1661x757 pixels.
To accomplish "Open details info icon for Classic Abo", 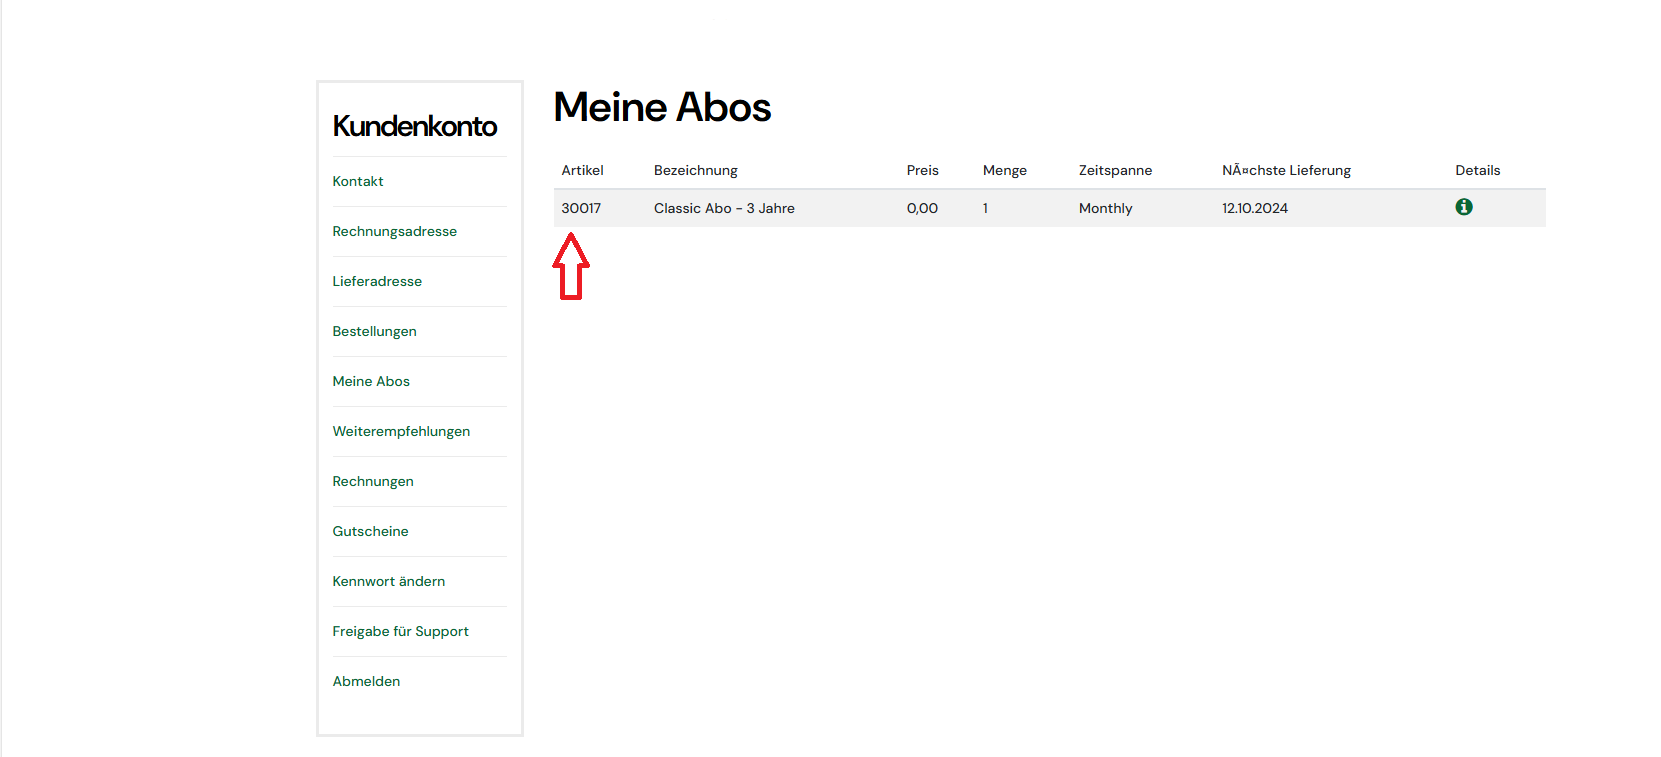I will [x=1464, y=207].
